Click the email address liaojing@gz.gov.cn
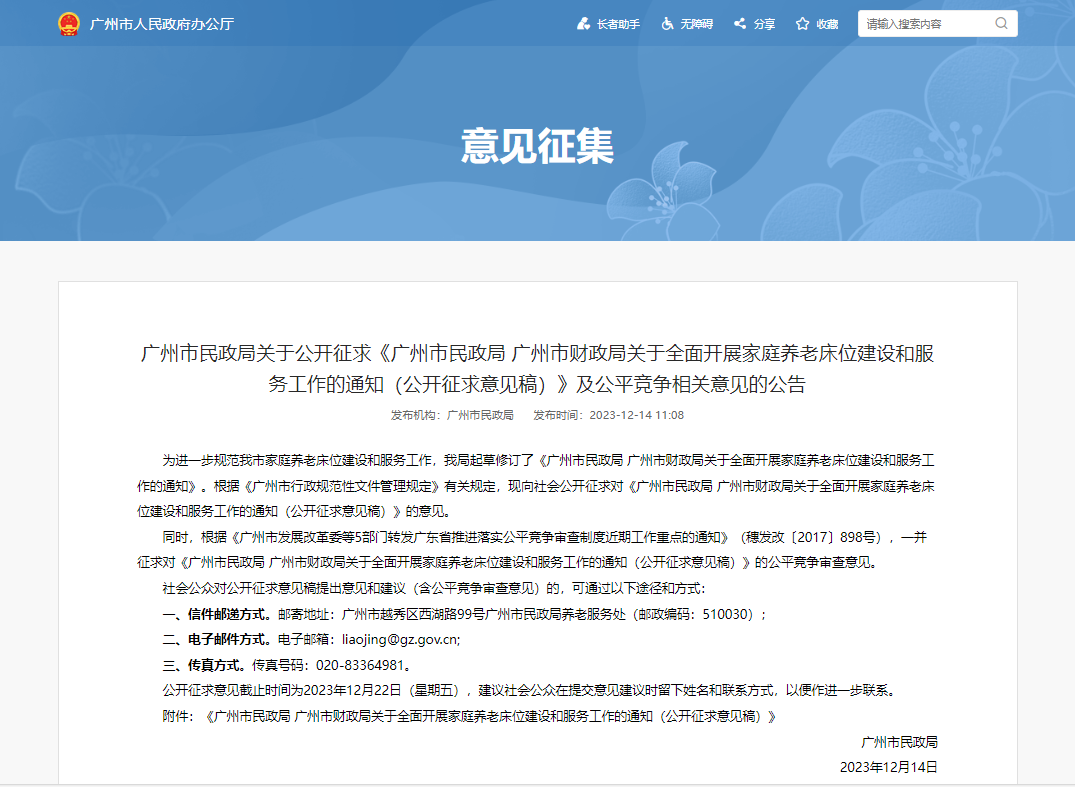The image size is (1075, 787). pos(399,639)
